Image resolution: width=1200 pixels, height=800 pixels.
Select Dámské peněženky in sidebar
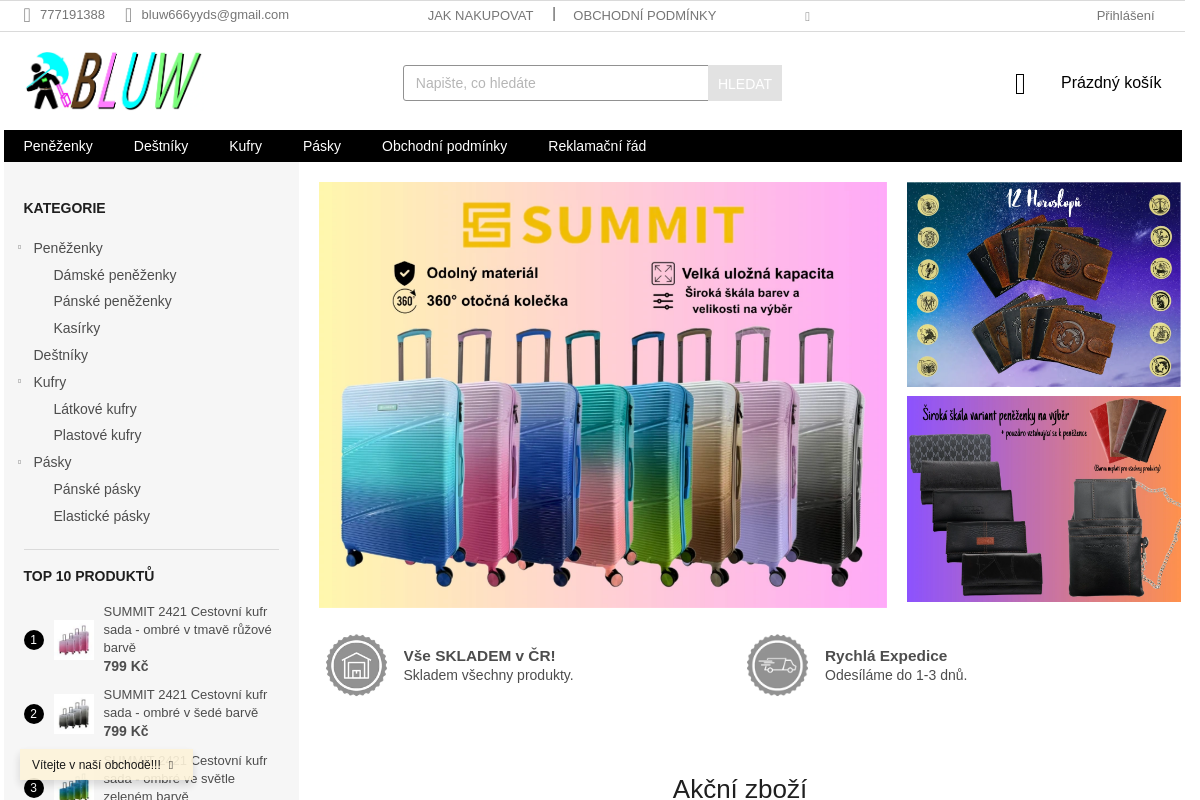(x=115, y=275)
